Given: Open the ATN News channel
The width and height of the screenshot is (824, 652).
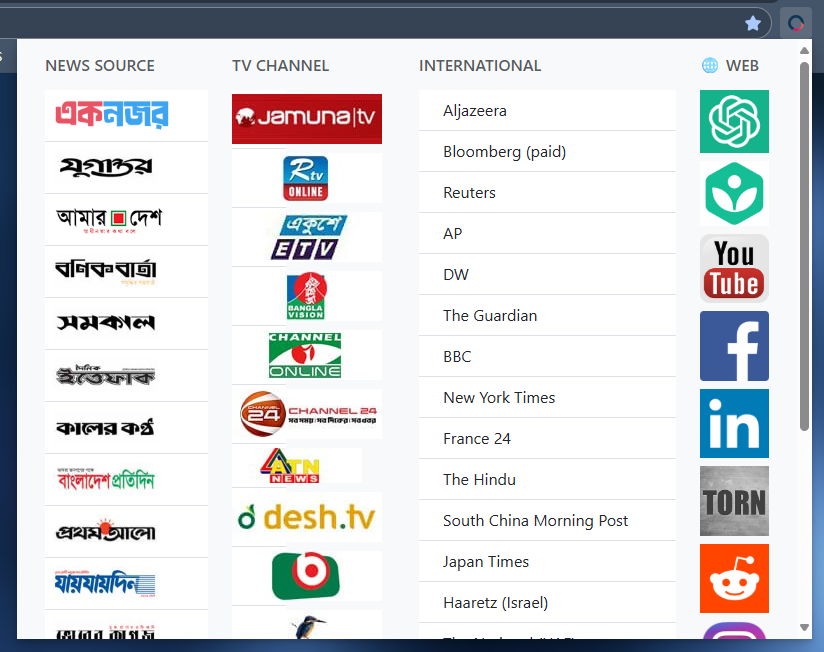Looking at the screenshot, I should [290, 465].
